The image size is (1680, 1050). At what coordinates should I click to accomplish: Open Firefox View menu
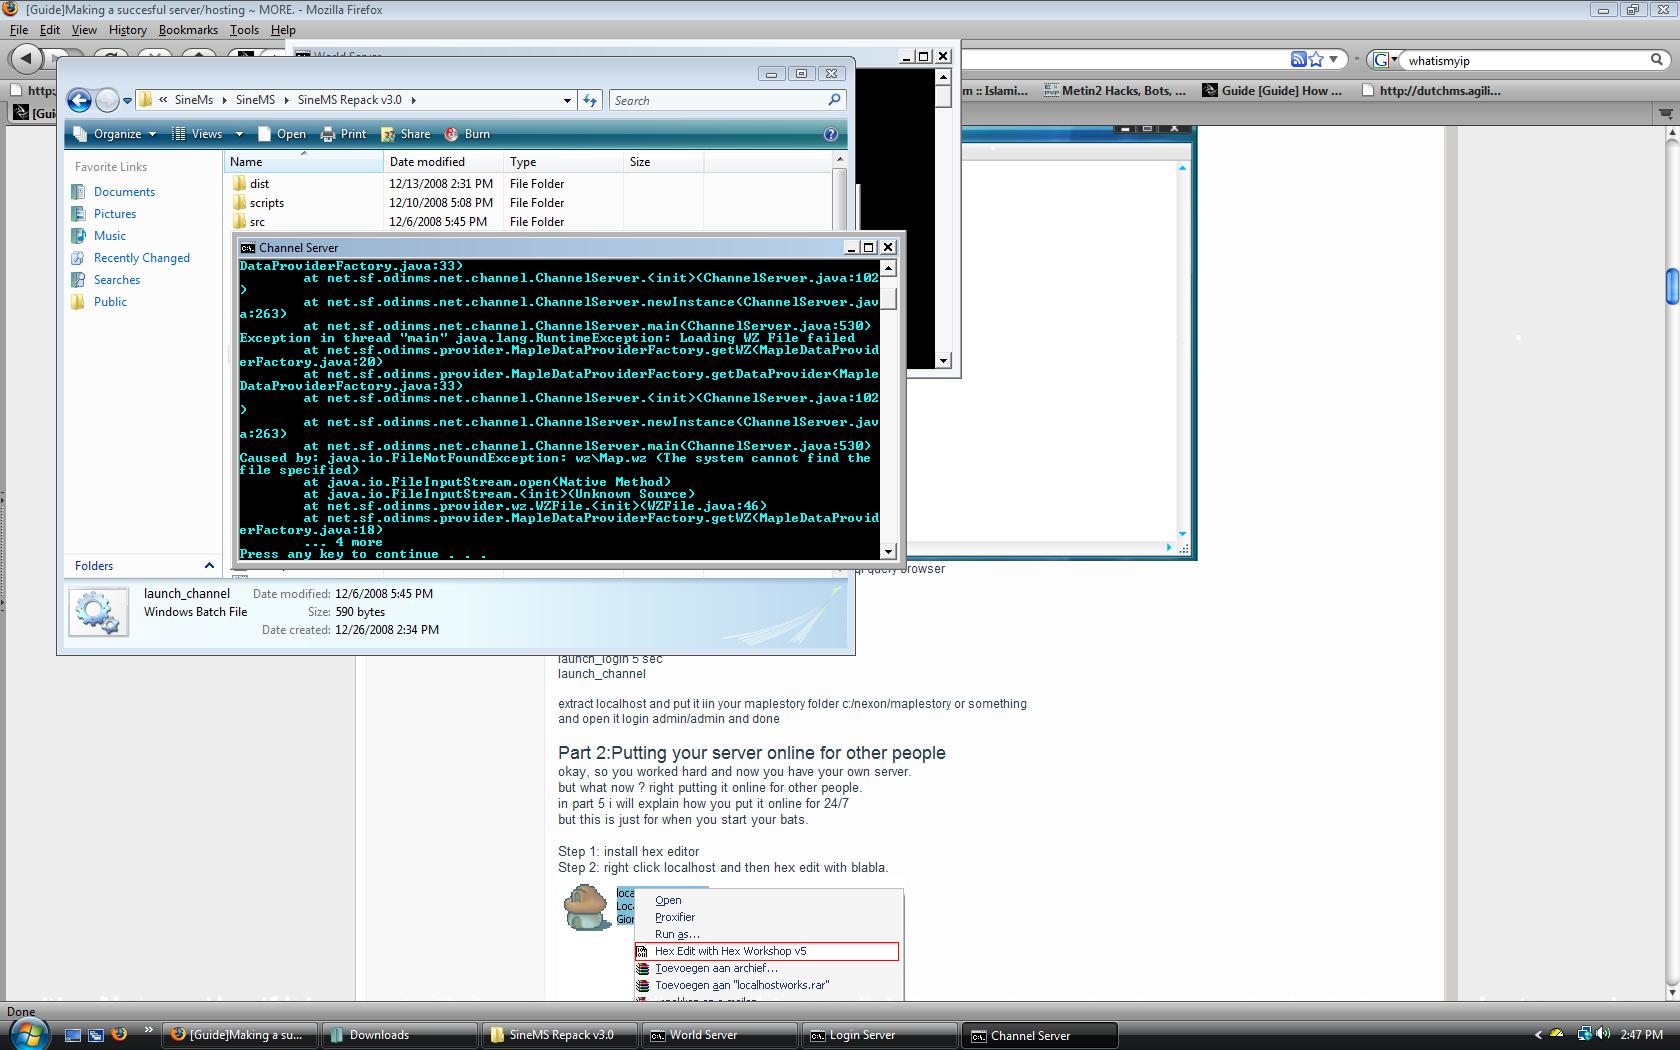[x=84, y=30]
